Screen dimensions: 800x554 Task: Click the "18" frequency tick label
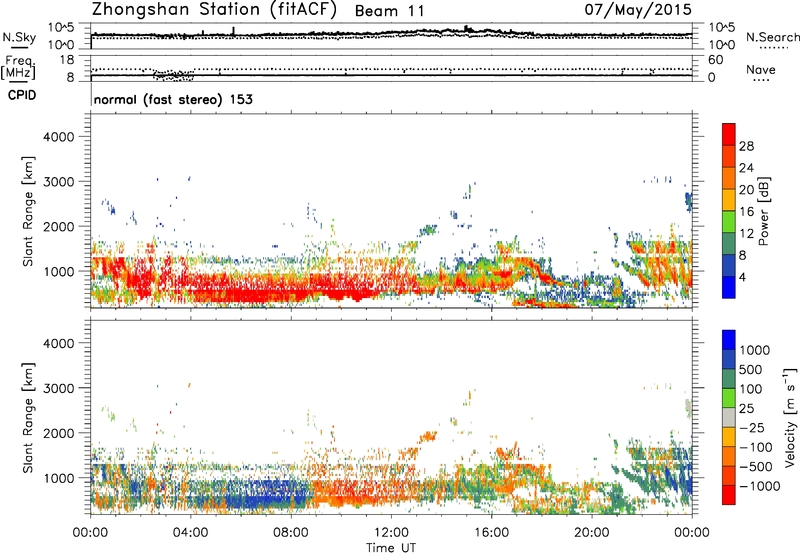67,60
